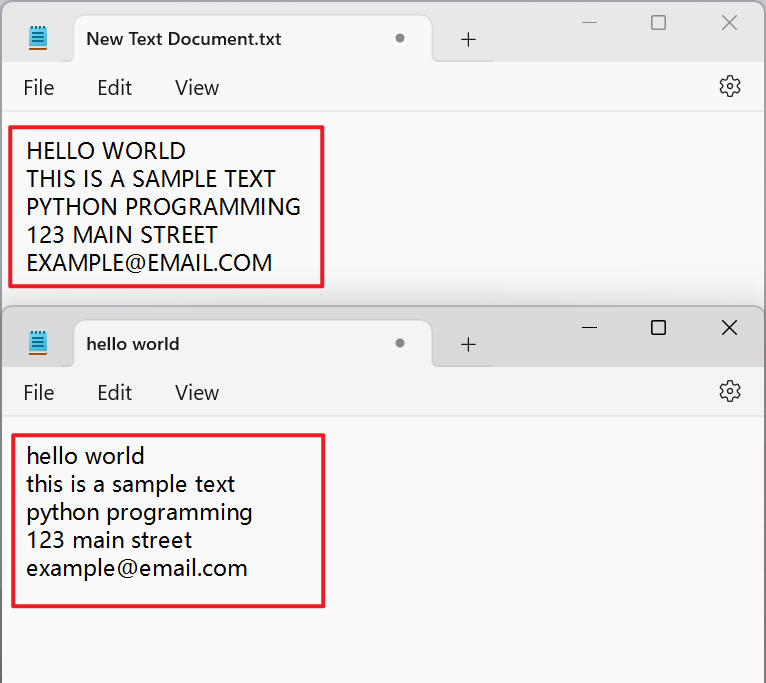The width and height of the screenshot is (766, 683).
Task: Click unsaved dot on the hello world tab
Action: [400, 343]
